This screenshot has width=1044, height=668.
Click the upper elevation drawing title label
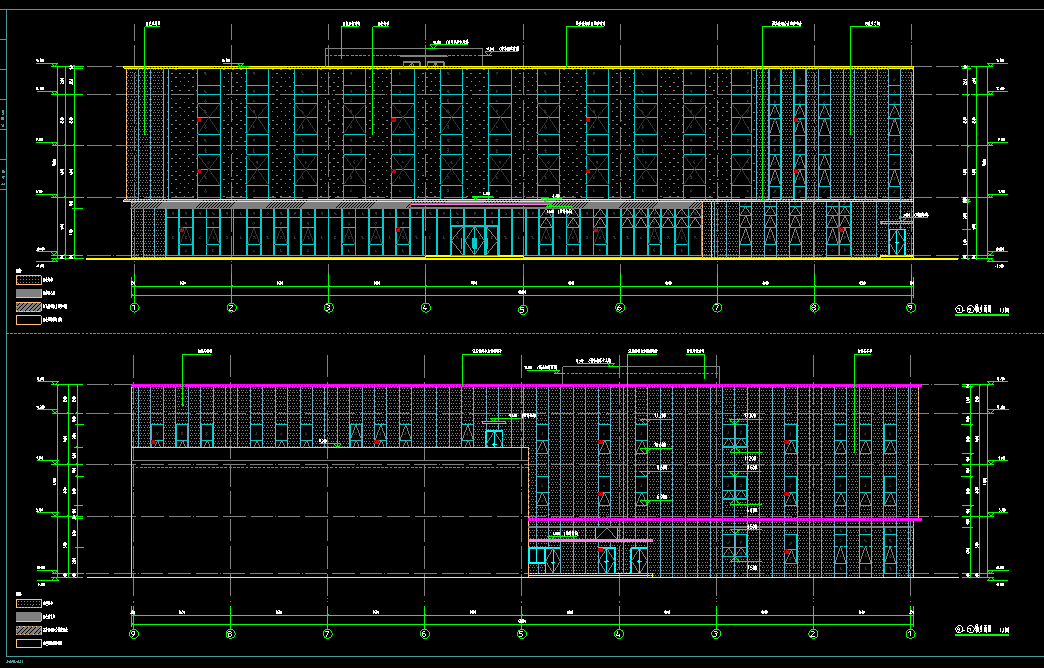click(982, 309)
